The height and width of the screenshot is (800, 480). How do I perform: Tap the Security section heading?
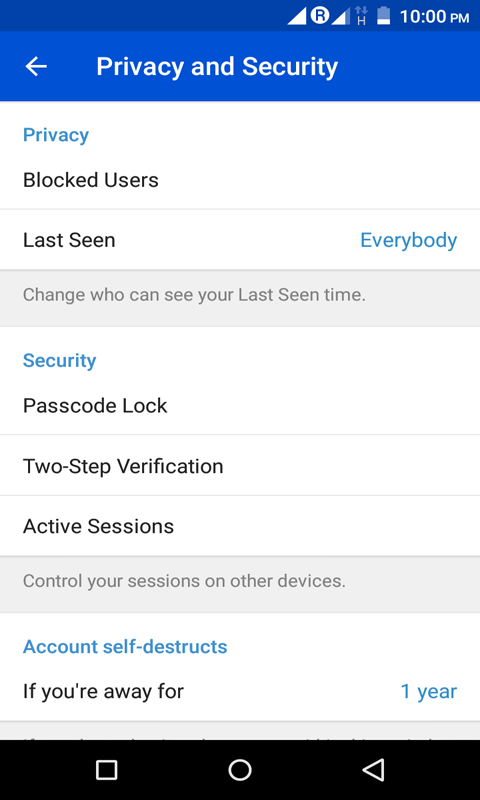pyautogui.click(x=60, y=360)
